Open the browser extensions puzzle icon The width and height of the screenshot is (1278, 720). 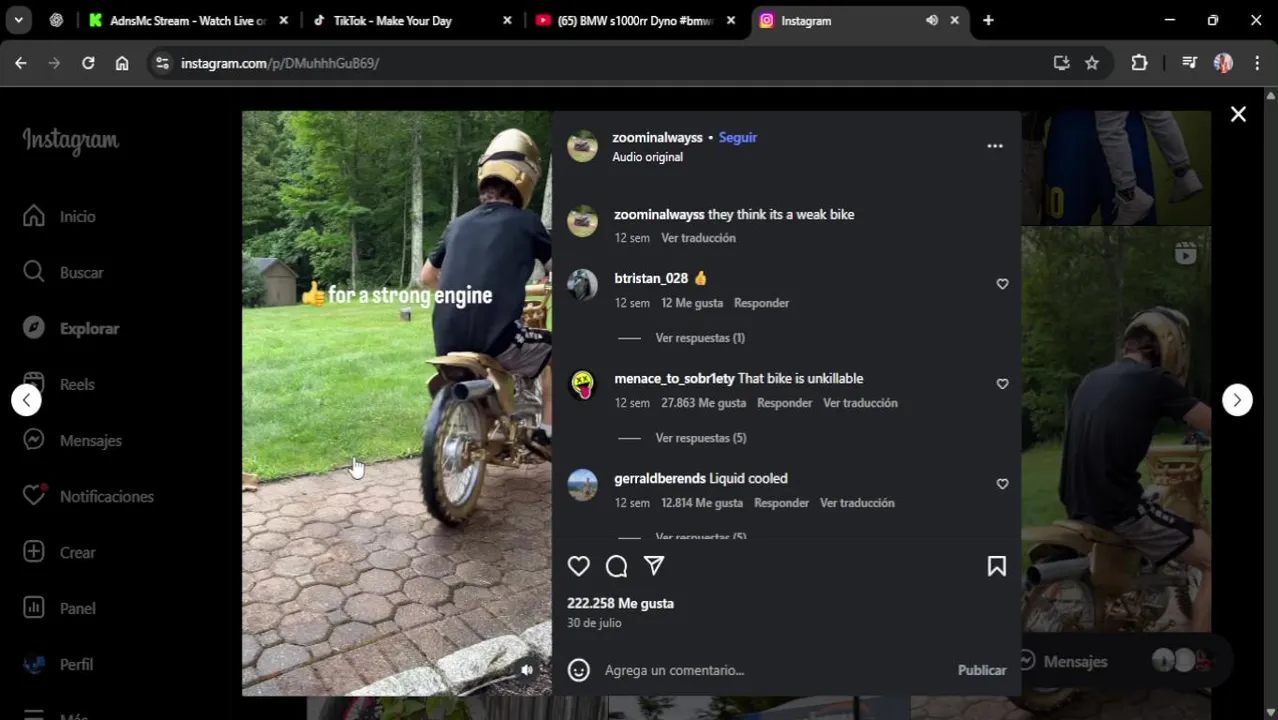pyautogui.click(x=1139, y=63)
